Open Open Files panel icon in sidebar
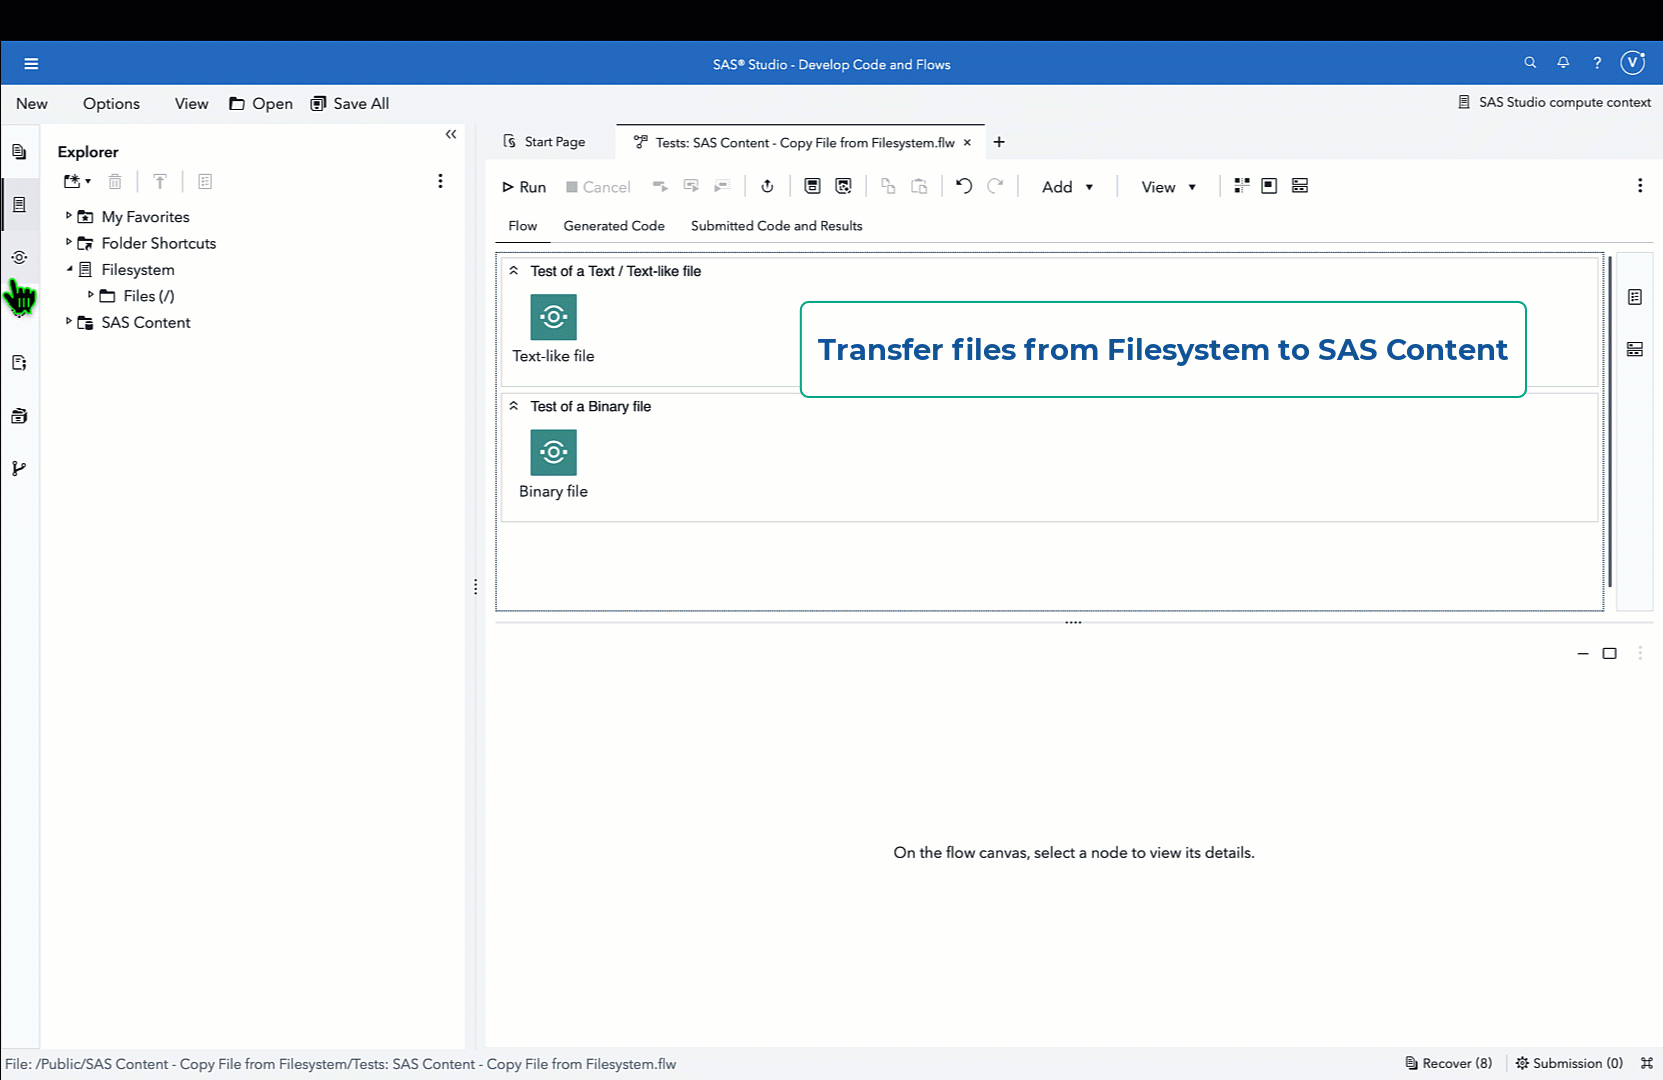This screenshot has width=1663, height=1080. tap(19, 152)
